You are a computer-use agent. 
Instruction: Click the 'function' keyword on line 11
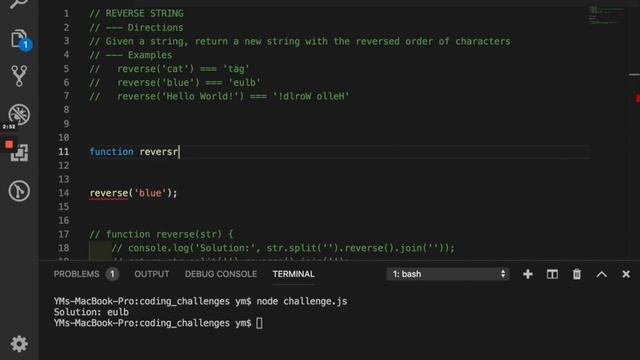click(111, 152)
